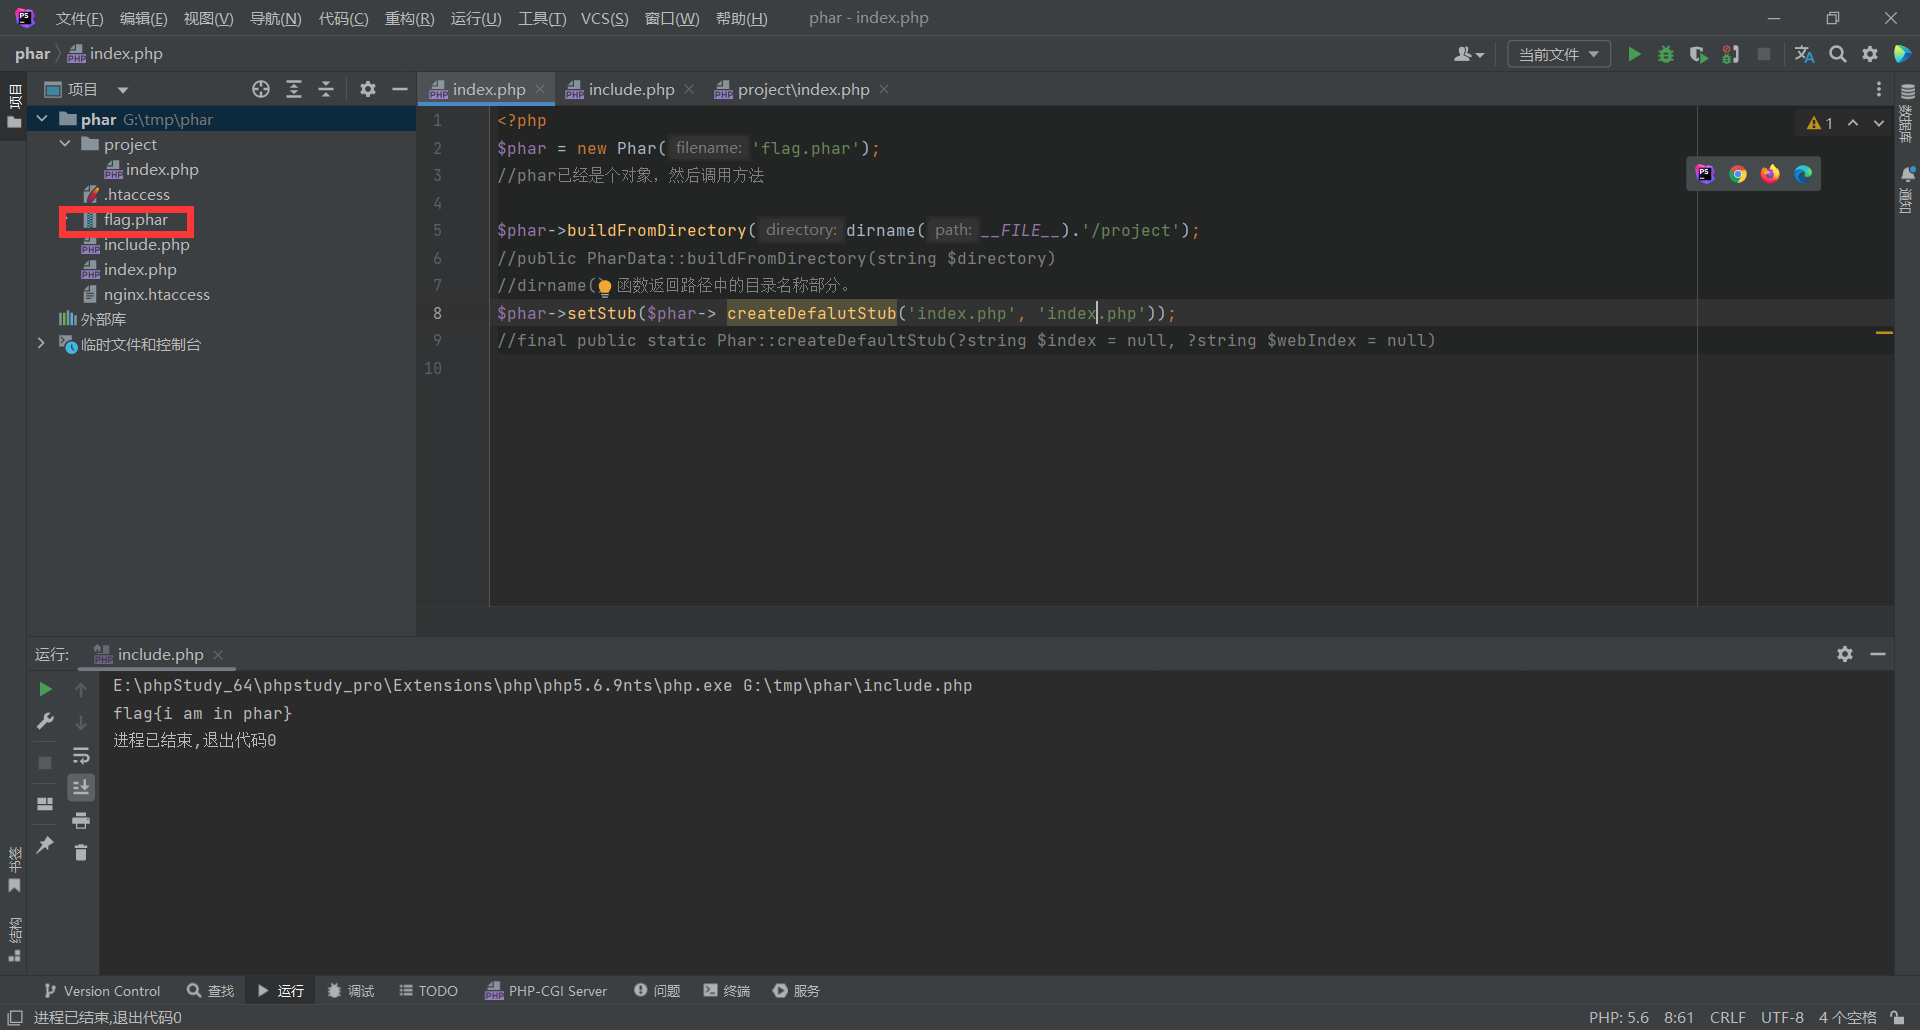Go to next highlighted warning arrow

pyautogui.click(x=1879, y=123)
